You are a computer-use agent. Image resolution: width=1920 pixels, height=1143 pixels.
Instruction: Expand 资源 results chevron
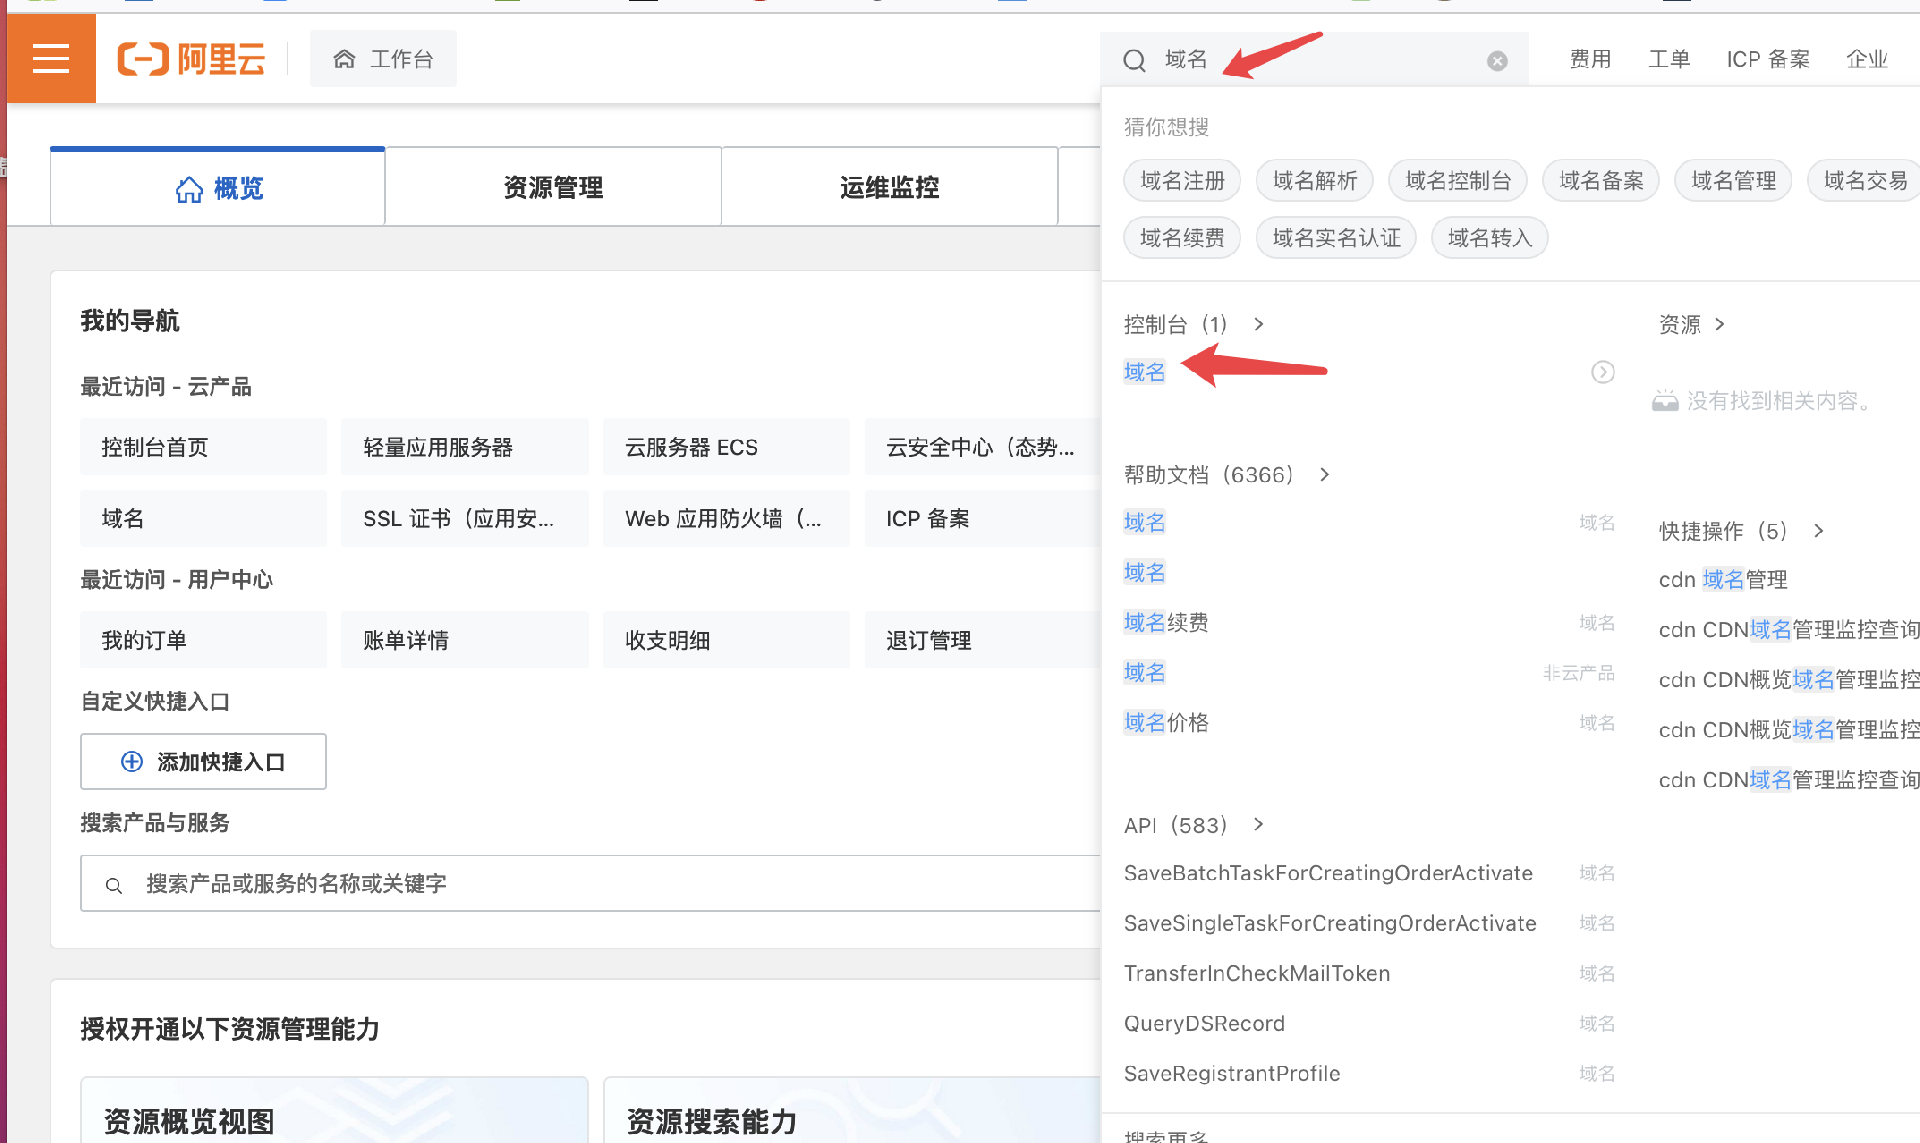click(1719, 324)
